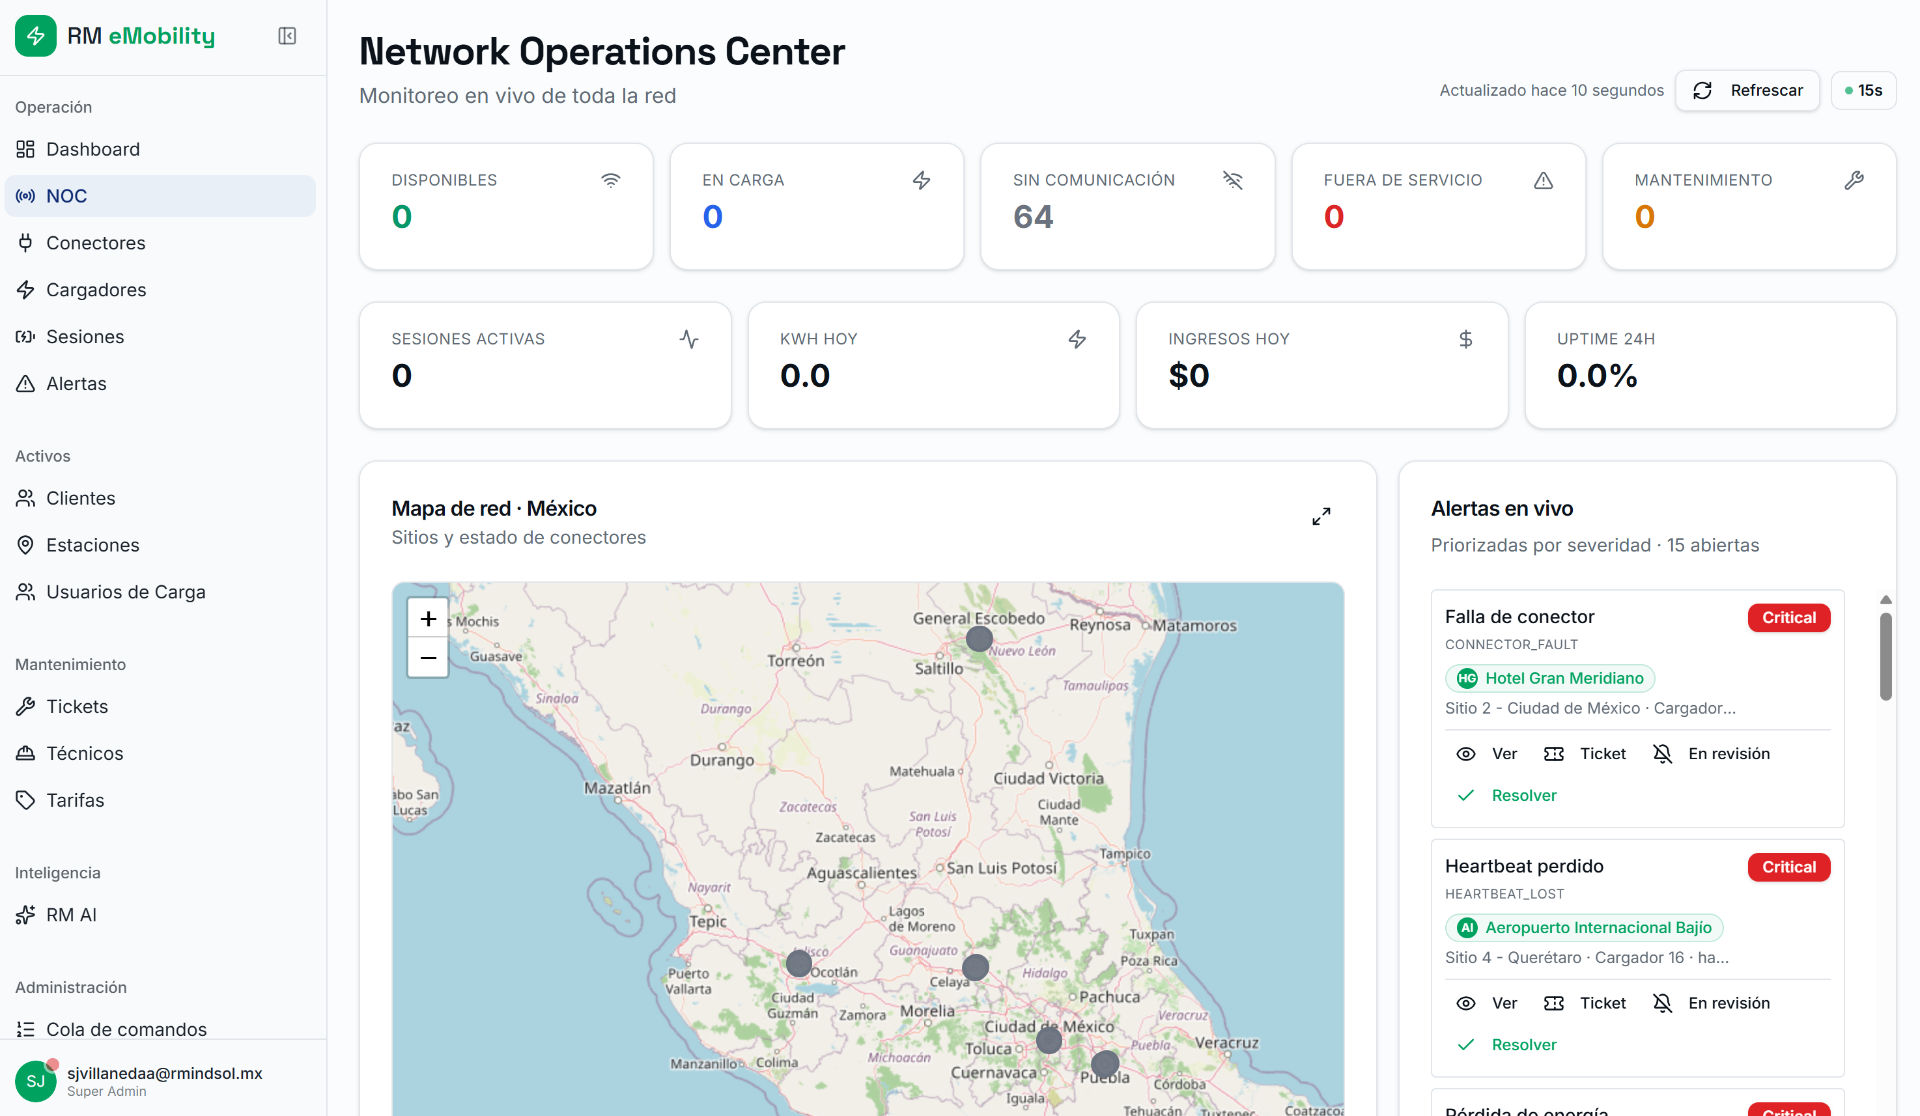Screen dimensions: 1920x1116
Task: Resolve the Heartbeat perdido alert
Action: 1507,1045
